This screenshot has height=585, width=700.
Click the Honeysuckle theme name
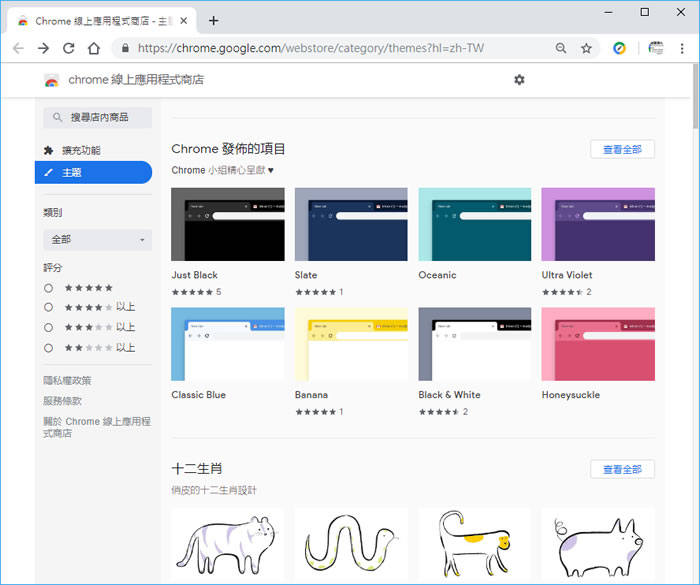pos(571,395)
